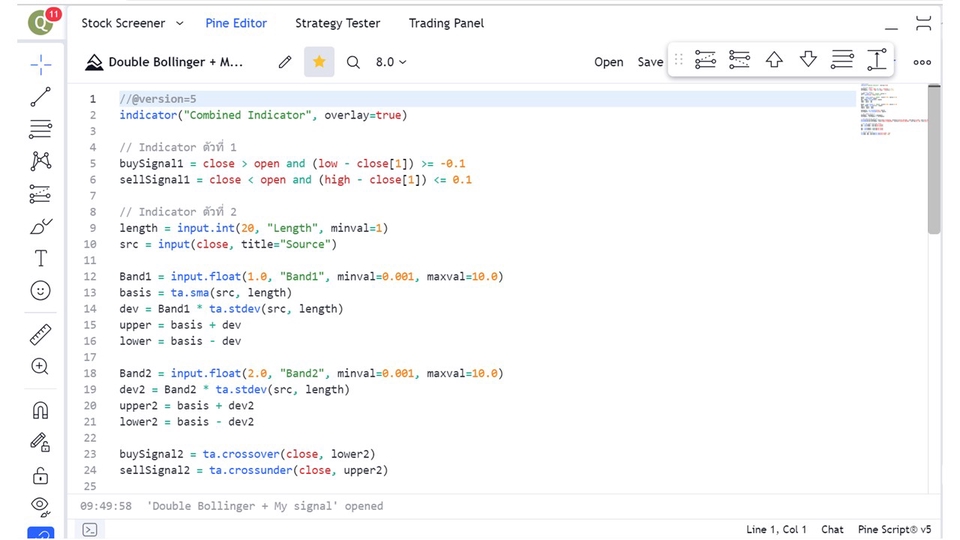This screenshot has height=540, width=960.
Task: Open the emoji and icons tool
Action: click(40, 290)
